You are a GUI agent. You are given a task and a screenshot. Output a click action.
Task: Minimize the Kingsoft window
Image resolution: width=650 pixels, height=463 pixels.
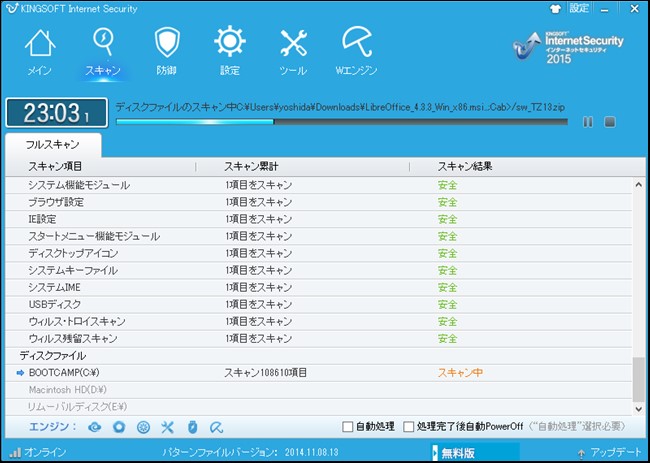point(606,9)
